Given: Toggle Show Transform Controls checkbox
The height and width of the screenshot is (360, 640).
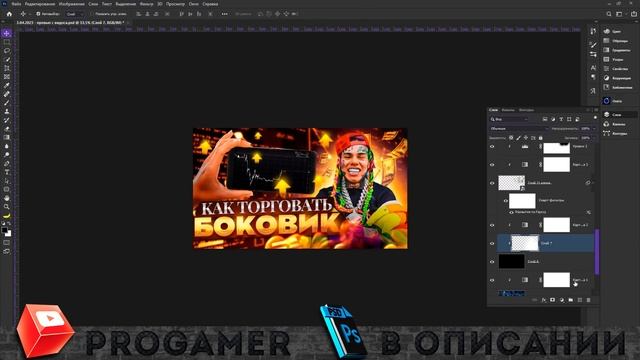Looking at the screenshot, I should pyautogui.click(x=92, y=14).
